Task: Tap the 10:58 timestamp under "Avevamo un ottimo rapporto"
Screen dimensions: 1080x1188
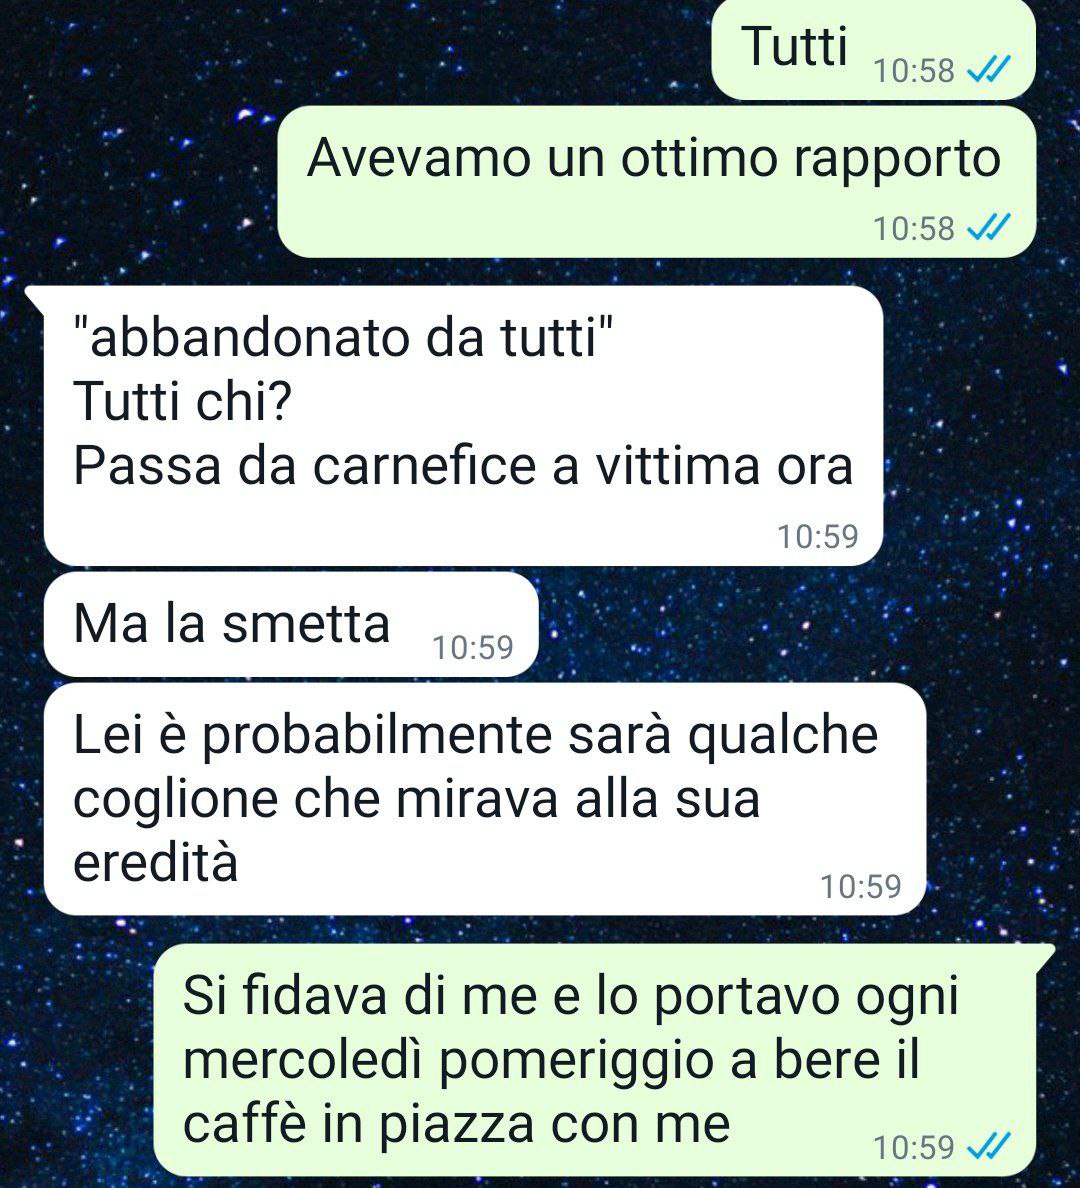Action: click(913, 228)
